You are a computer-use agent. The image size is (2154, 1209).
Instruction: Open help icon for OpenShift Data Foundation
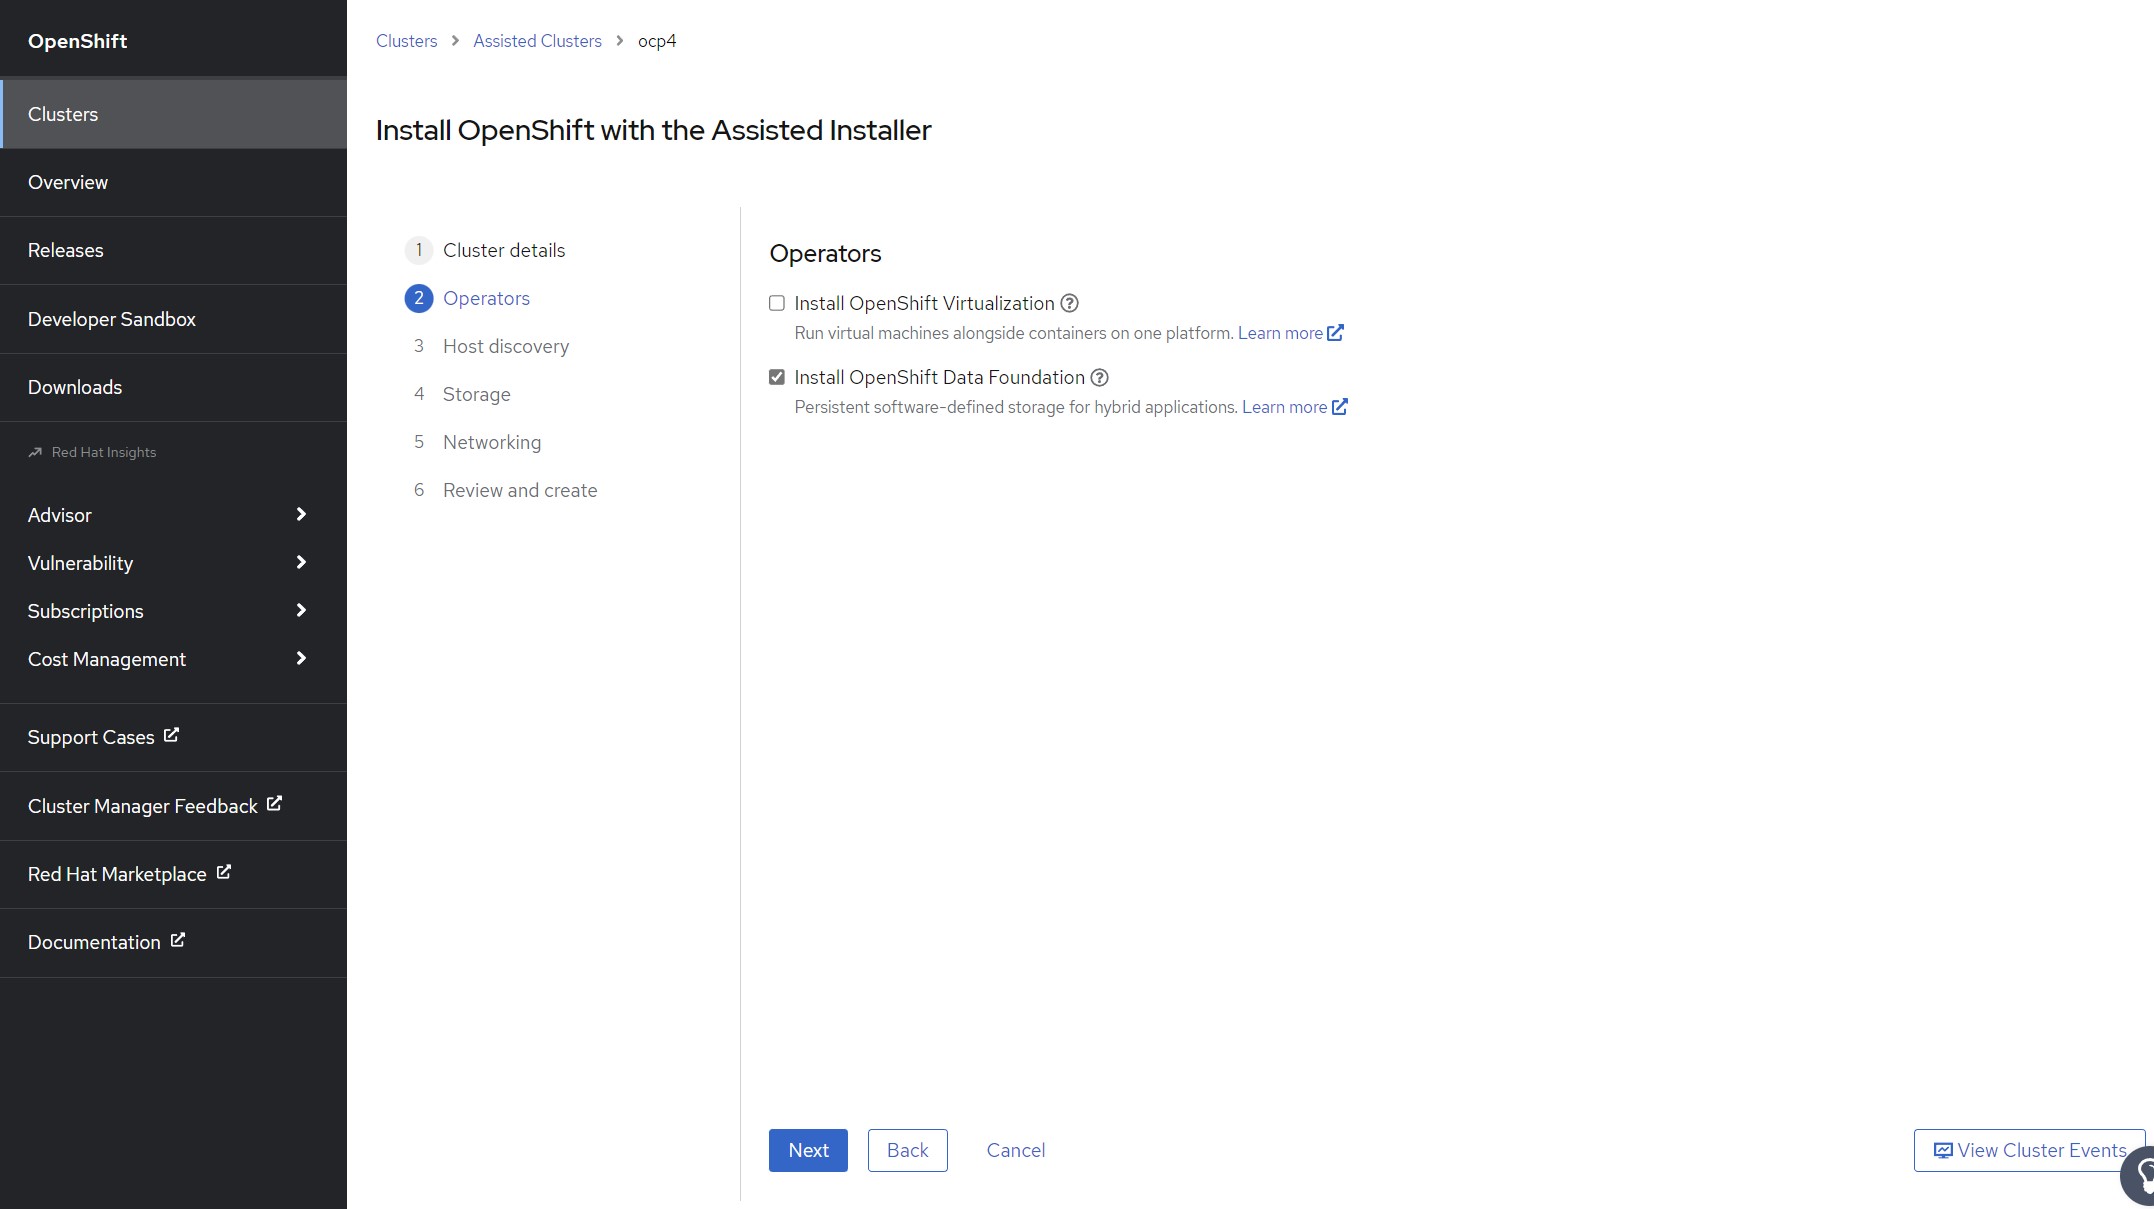coord(1099,377)
